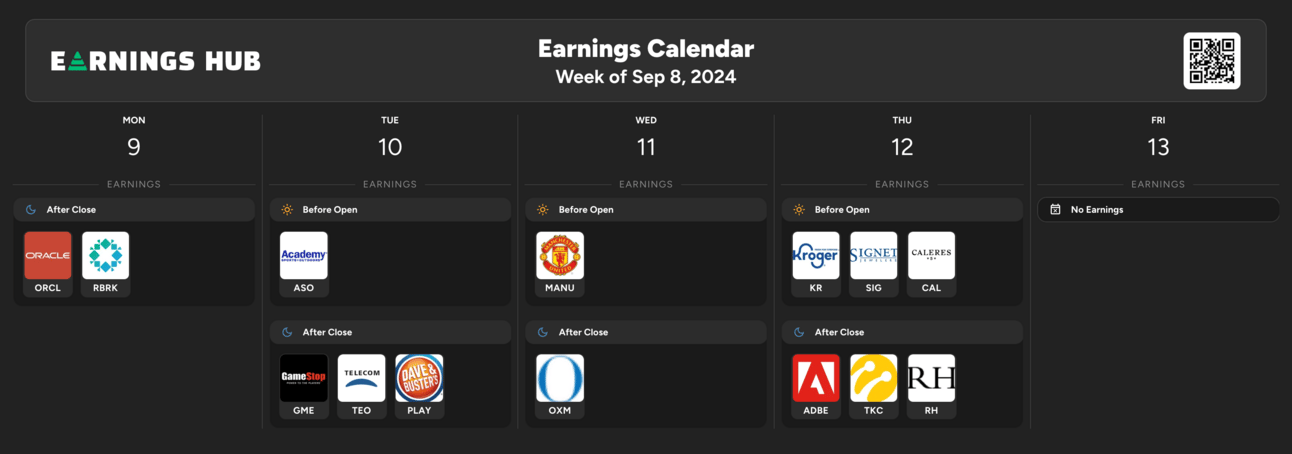Open the Oxford OXM logo tile
1292x454 pixels.
point(560,378)
